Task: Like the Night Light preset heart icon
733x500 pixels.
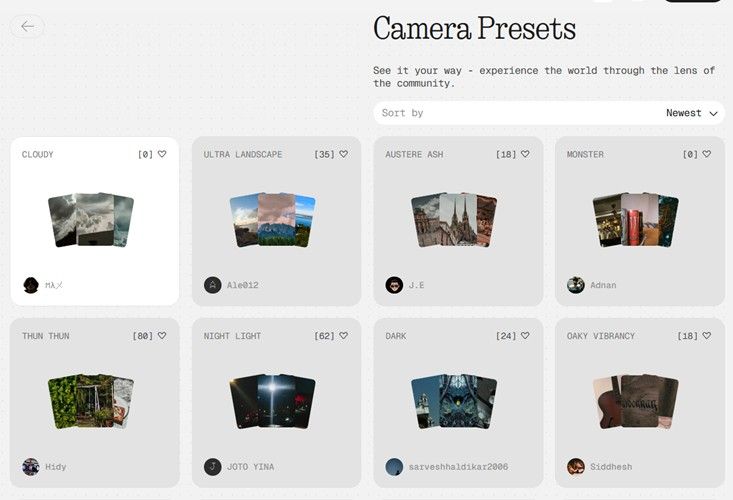Action: pyautogui.click(x=344, y=336)
